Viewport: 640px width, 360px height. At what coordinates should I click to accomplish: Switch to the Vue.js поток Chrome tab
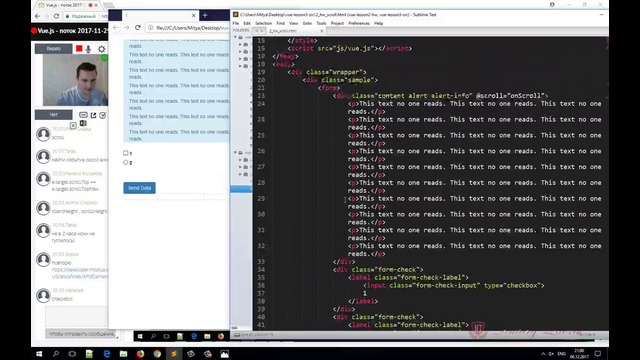[x=65, y=5]
